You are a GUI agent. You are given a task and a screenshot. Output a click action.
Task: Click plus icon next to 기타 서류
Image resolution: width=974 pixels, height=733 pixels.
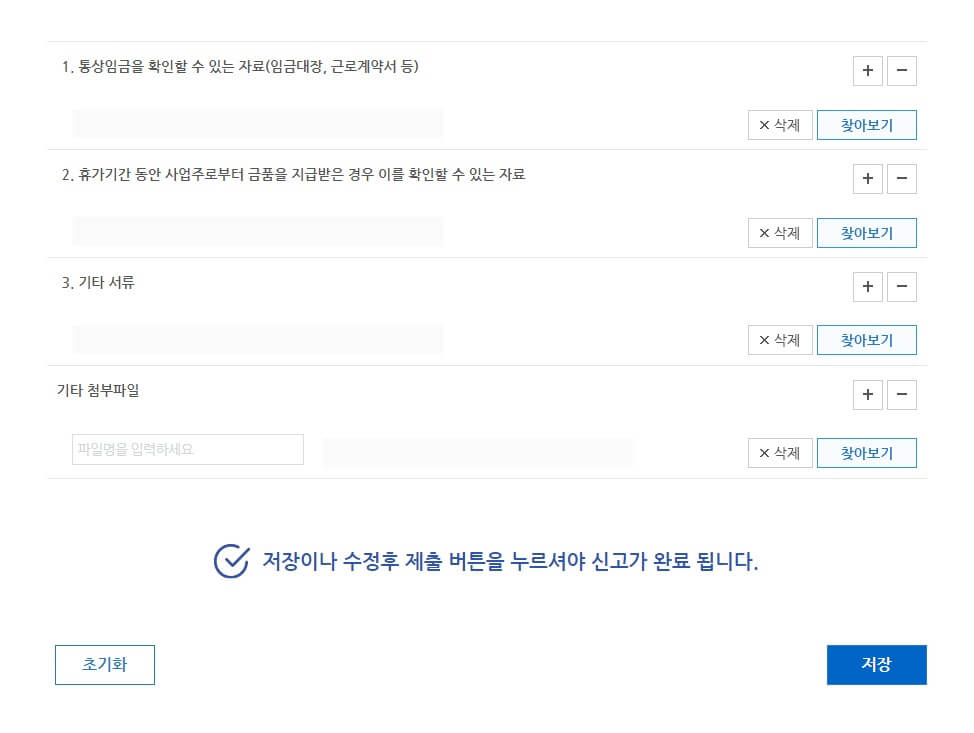(867, 287)
